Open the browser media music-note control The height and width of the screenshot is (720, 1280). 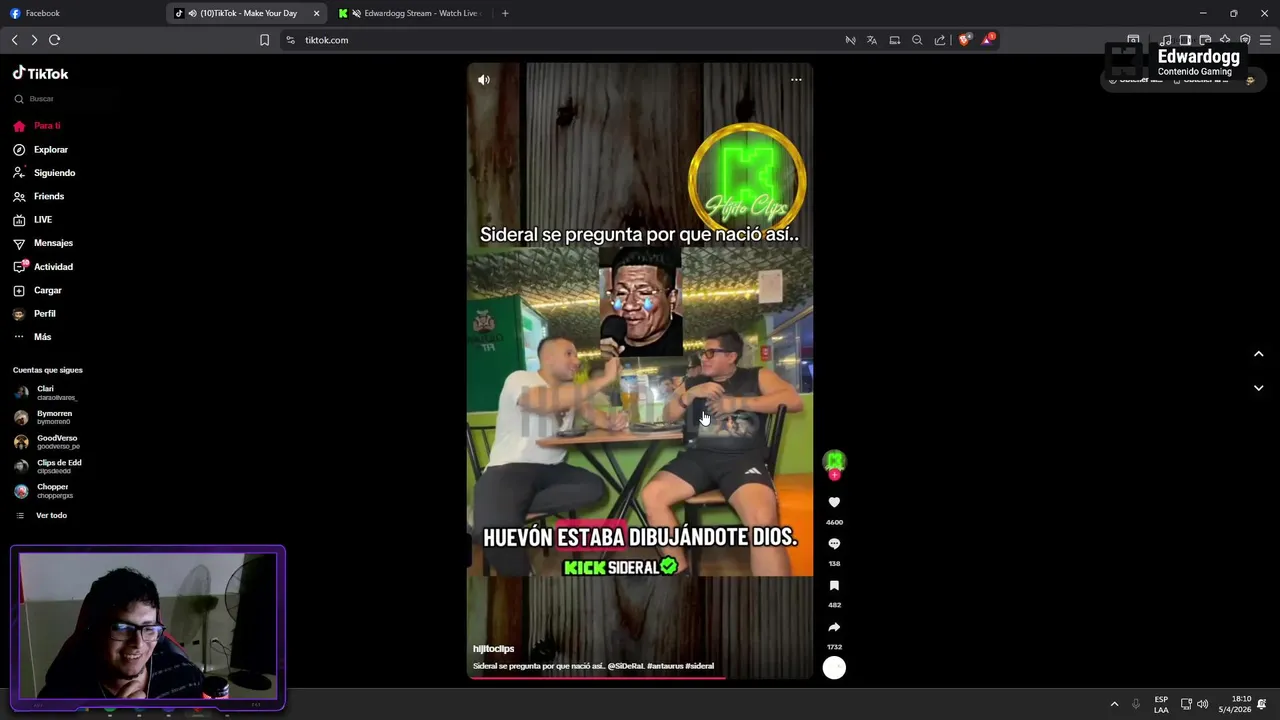[1165, 40]
